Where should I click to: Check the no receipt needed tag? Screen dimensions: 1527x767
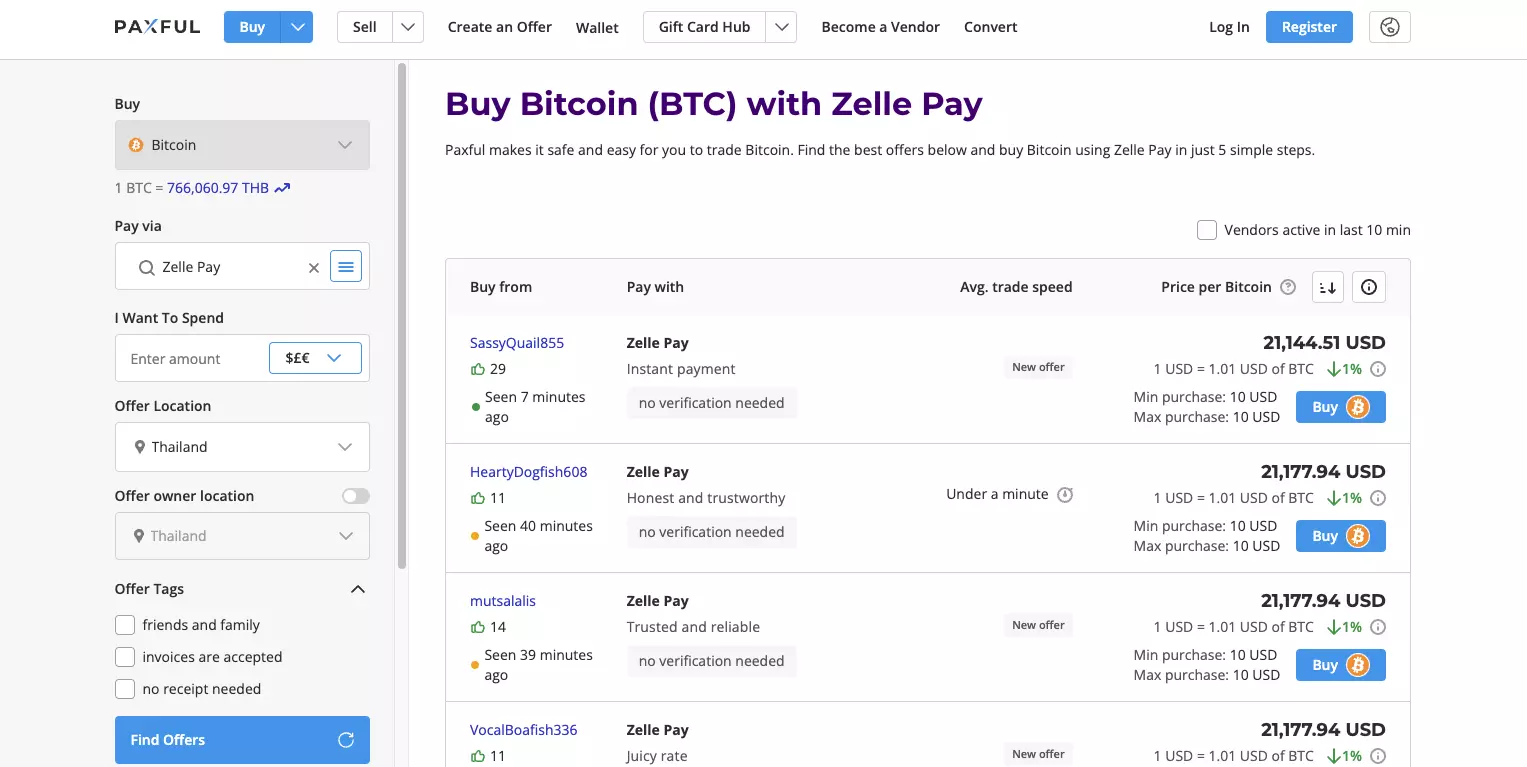point(125,689)
